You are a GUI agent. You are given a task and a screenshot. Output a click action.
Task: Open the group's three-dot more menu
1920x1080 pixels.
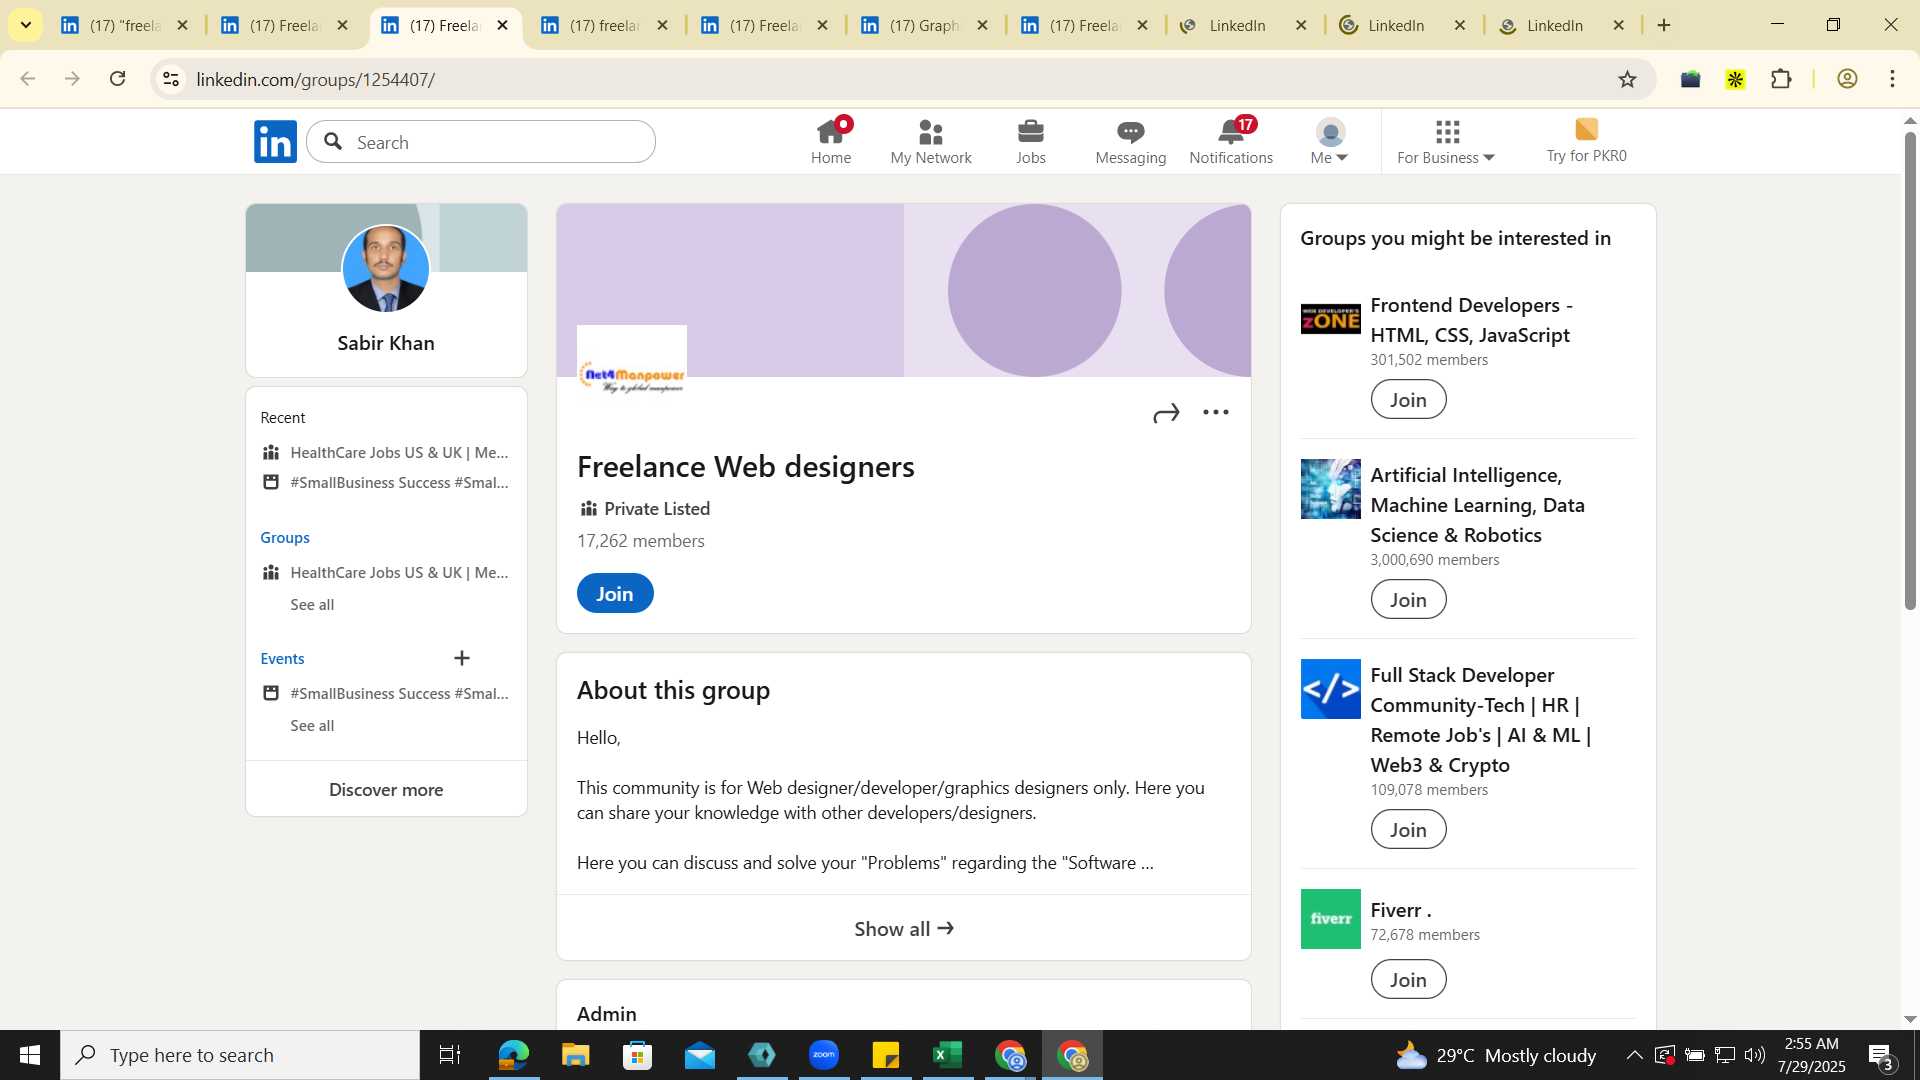pos(1216,412)
